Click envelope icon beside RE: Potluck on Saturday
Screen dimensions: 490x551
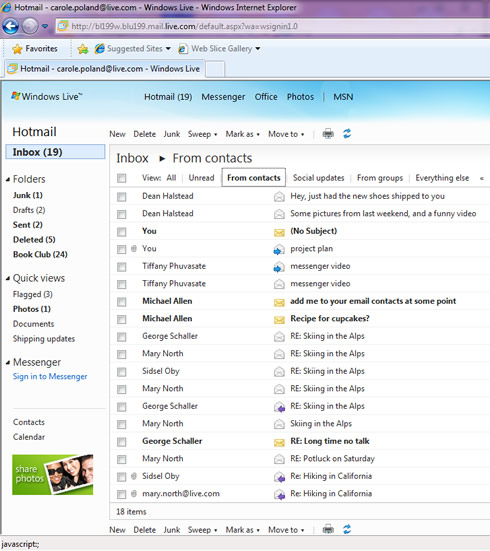pos(279,459)
